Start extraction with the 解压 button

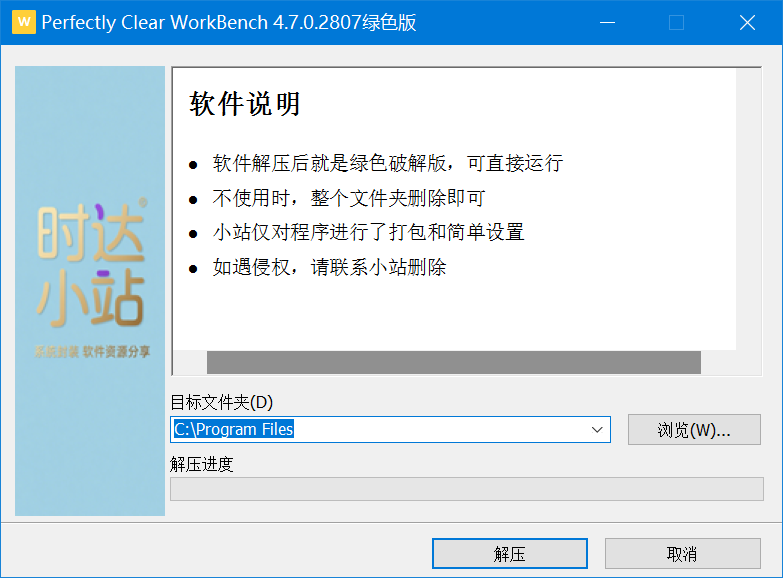coord(509,554)
